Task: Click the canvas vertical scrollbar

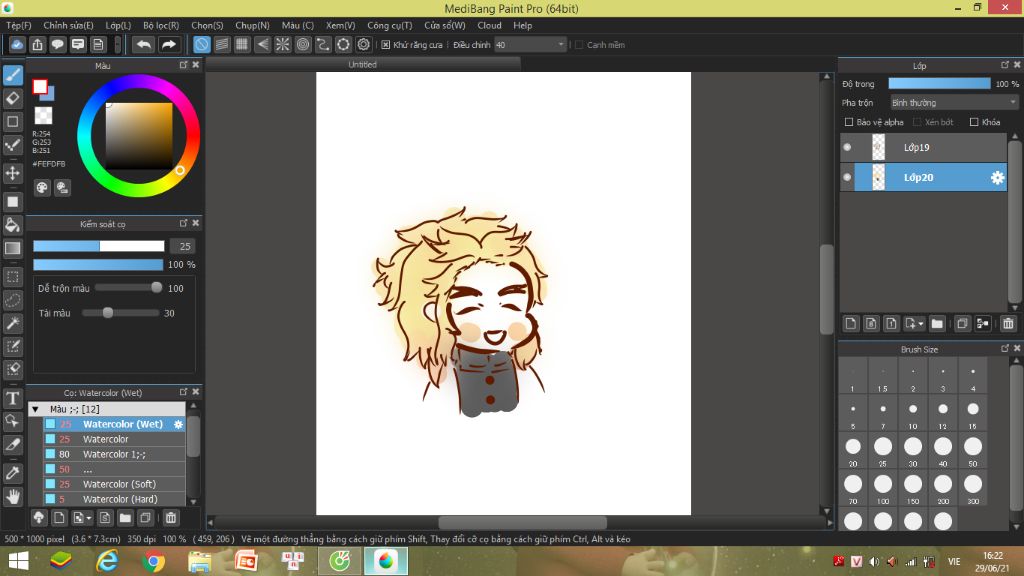Action: (827, 289)
